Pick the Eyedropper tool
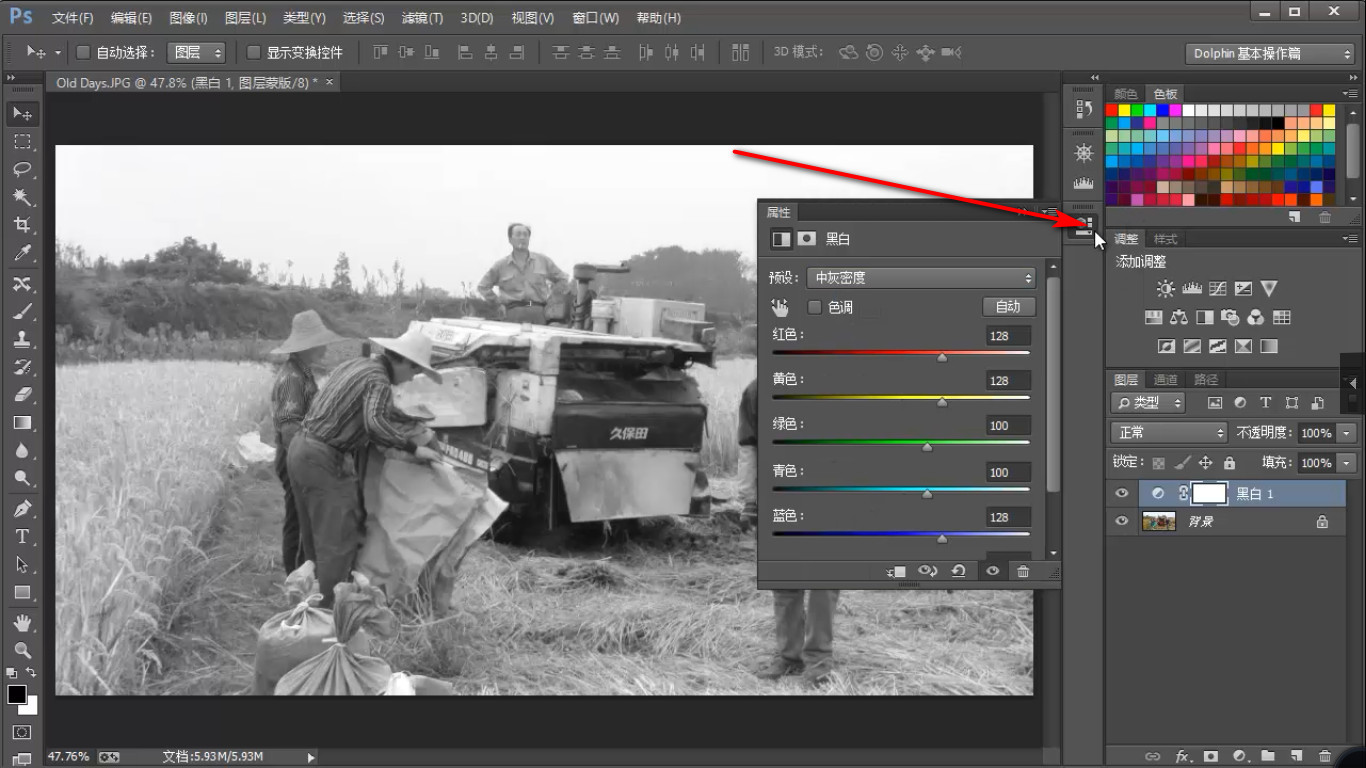The width and height of the screenshot is (1366, 768). coord(22,253)
